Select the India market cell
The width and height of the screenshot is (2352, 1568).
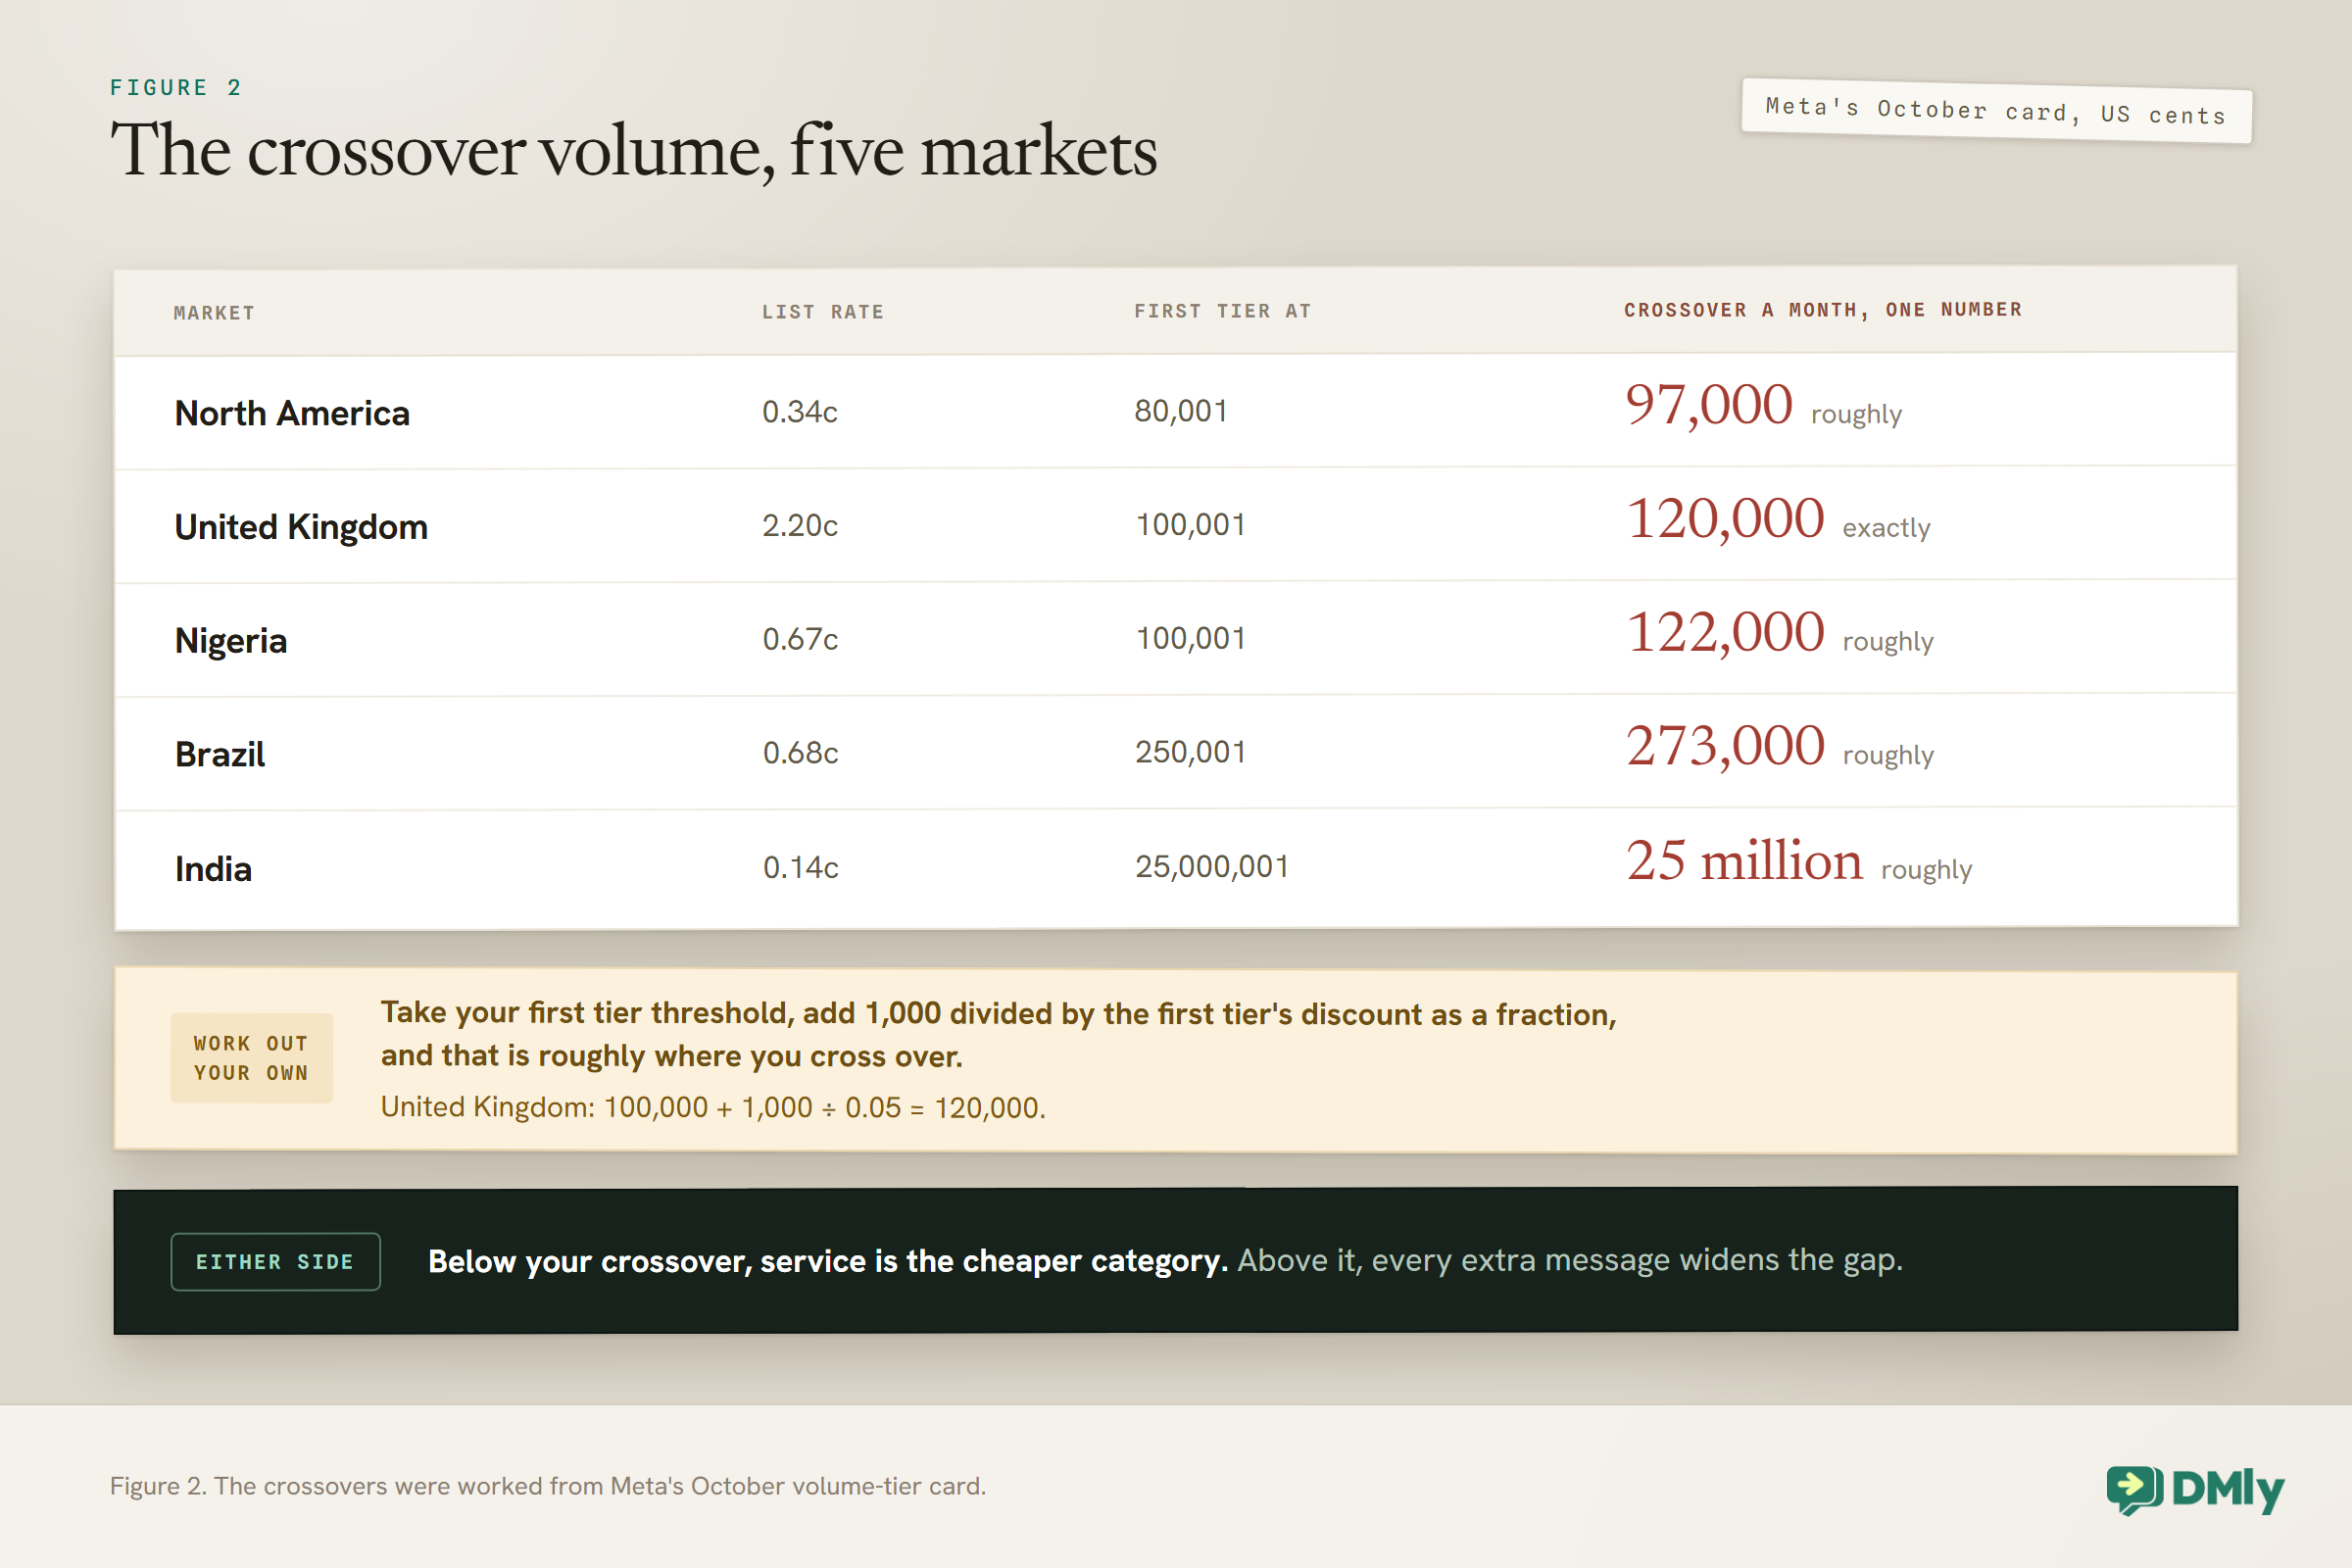(213, 869)
